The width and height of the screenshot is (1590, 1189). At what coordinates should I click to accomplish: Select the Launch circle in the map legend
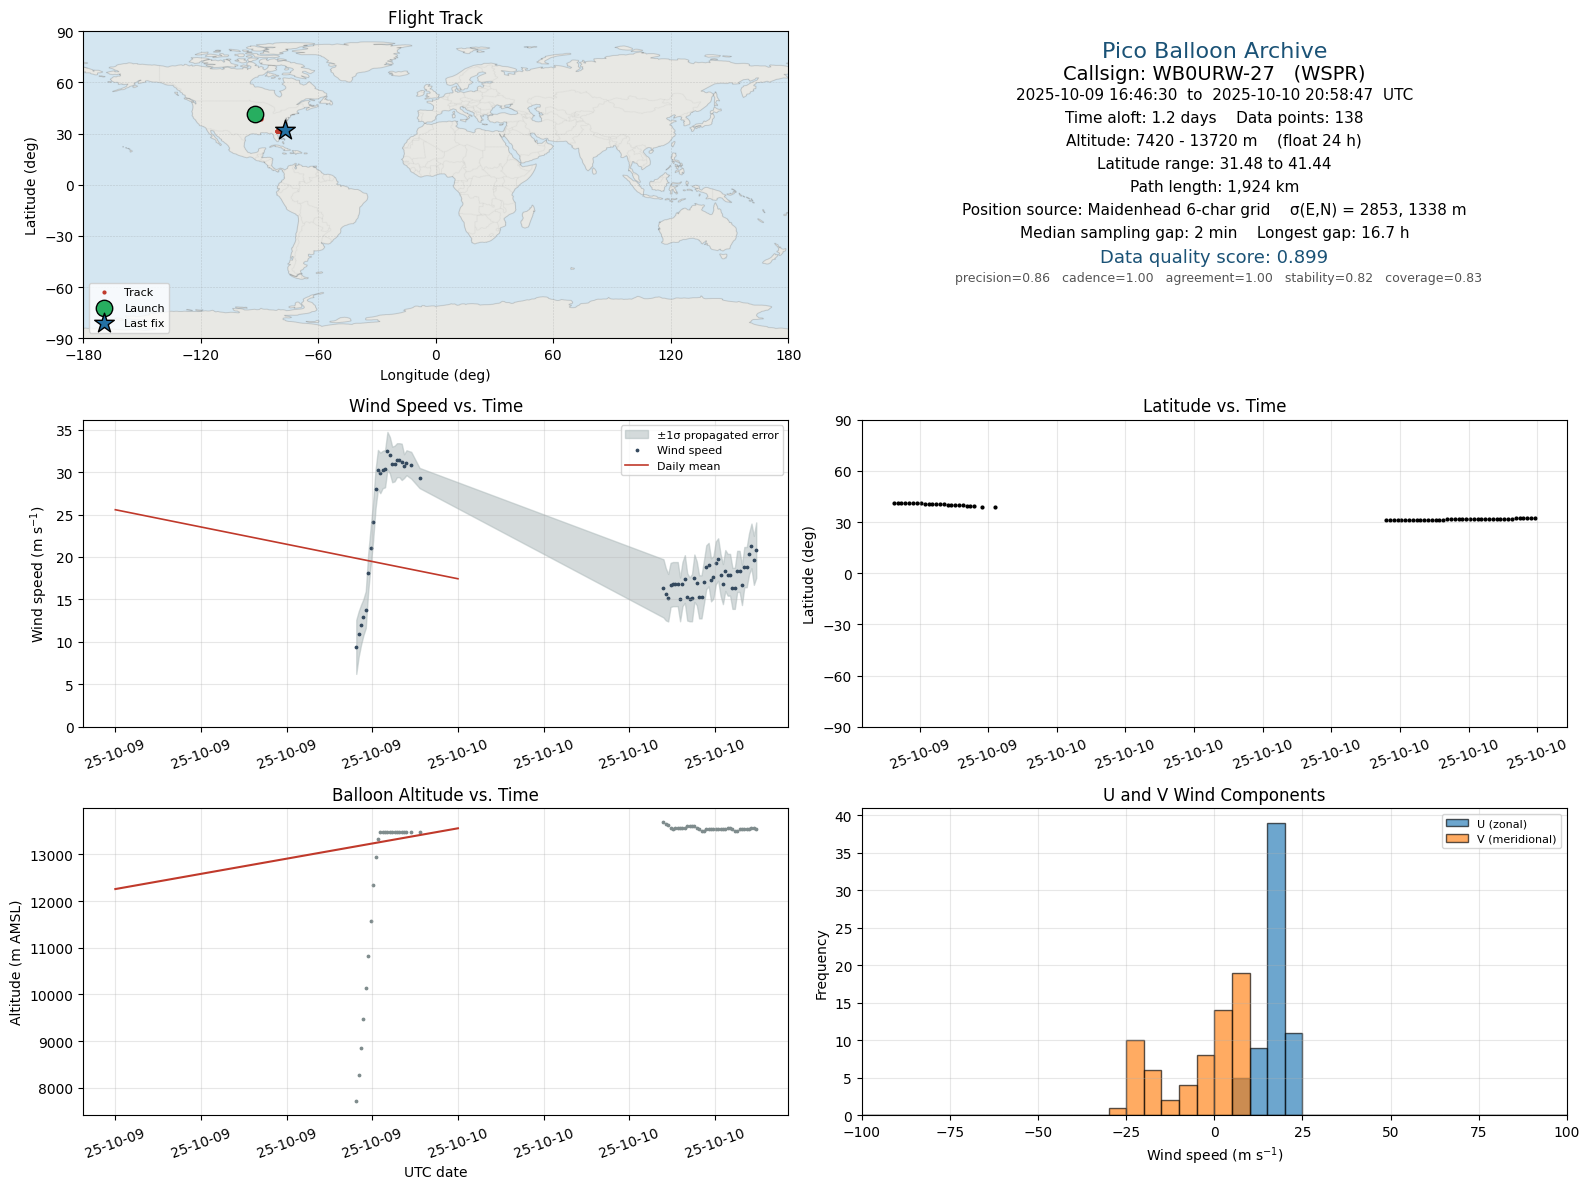pos(104,308)
